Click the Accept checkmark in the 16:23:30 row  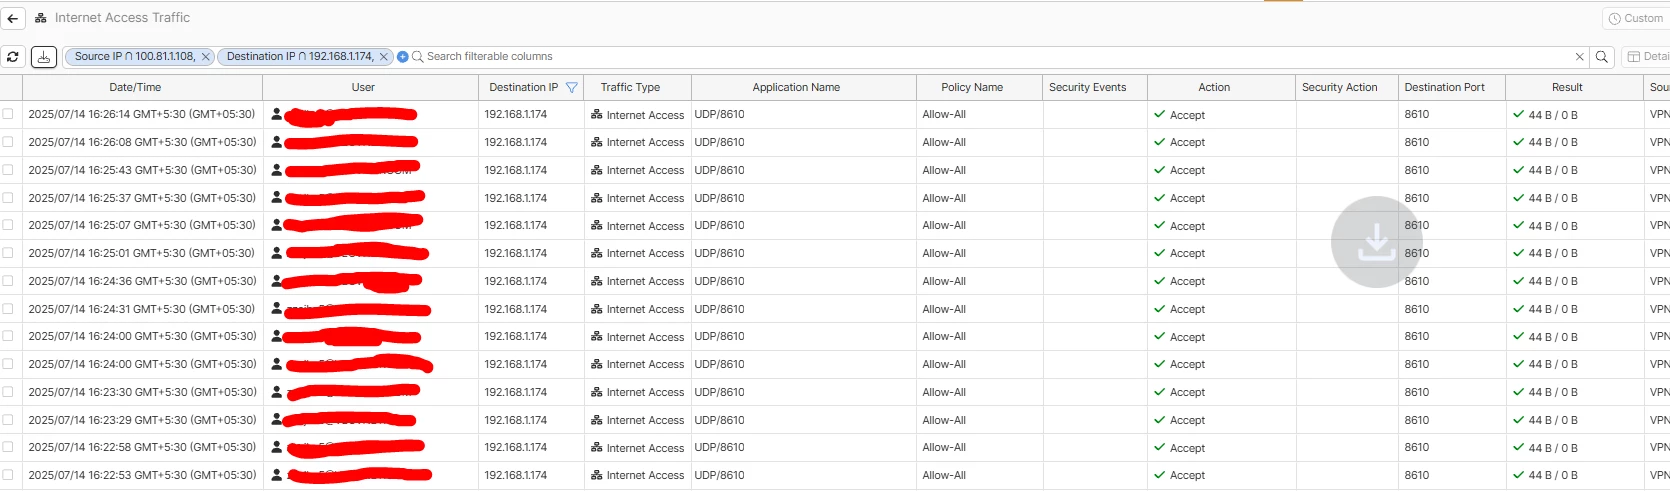pos(1160,392)
